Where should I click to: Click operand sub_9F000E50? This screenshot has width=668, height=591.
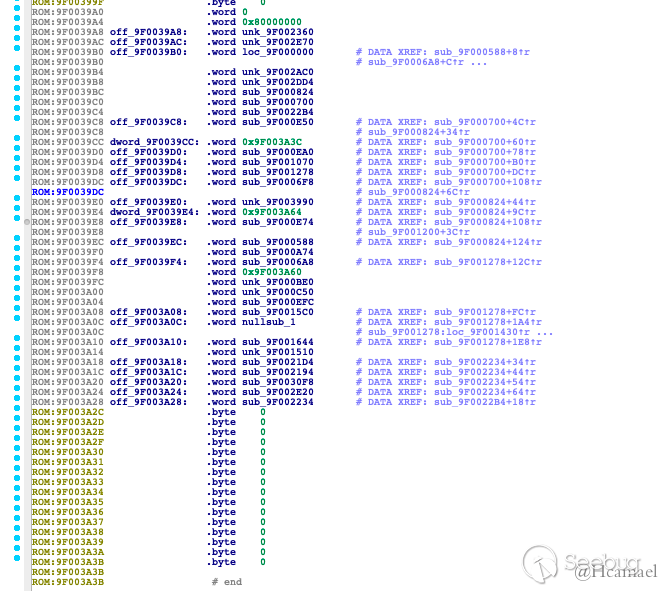point(278,122)
